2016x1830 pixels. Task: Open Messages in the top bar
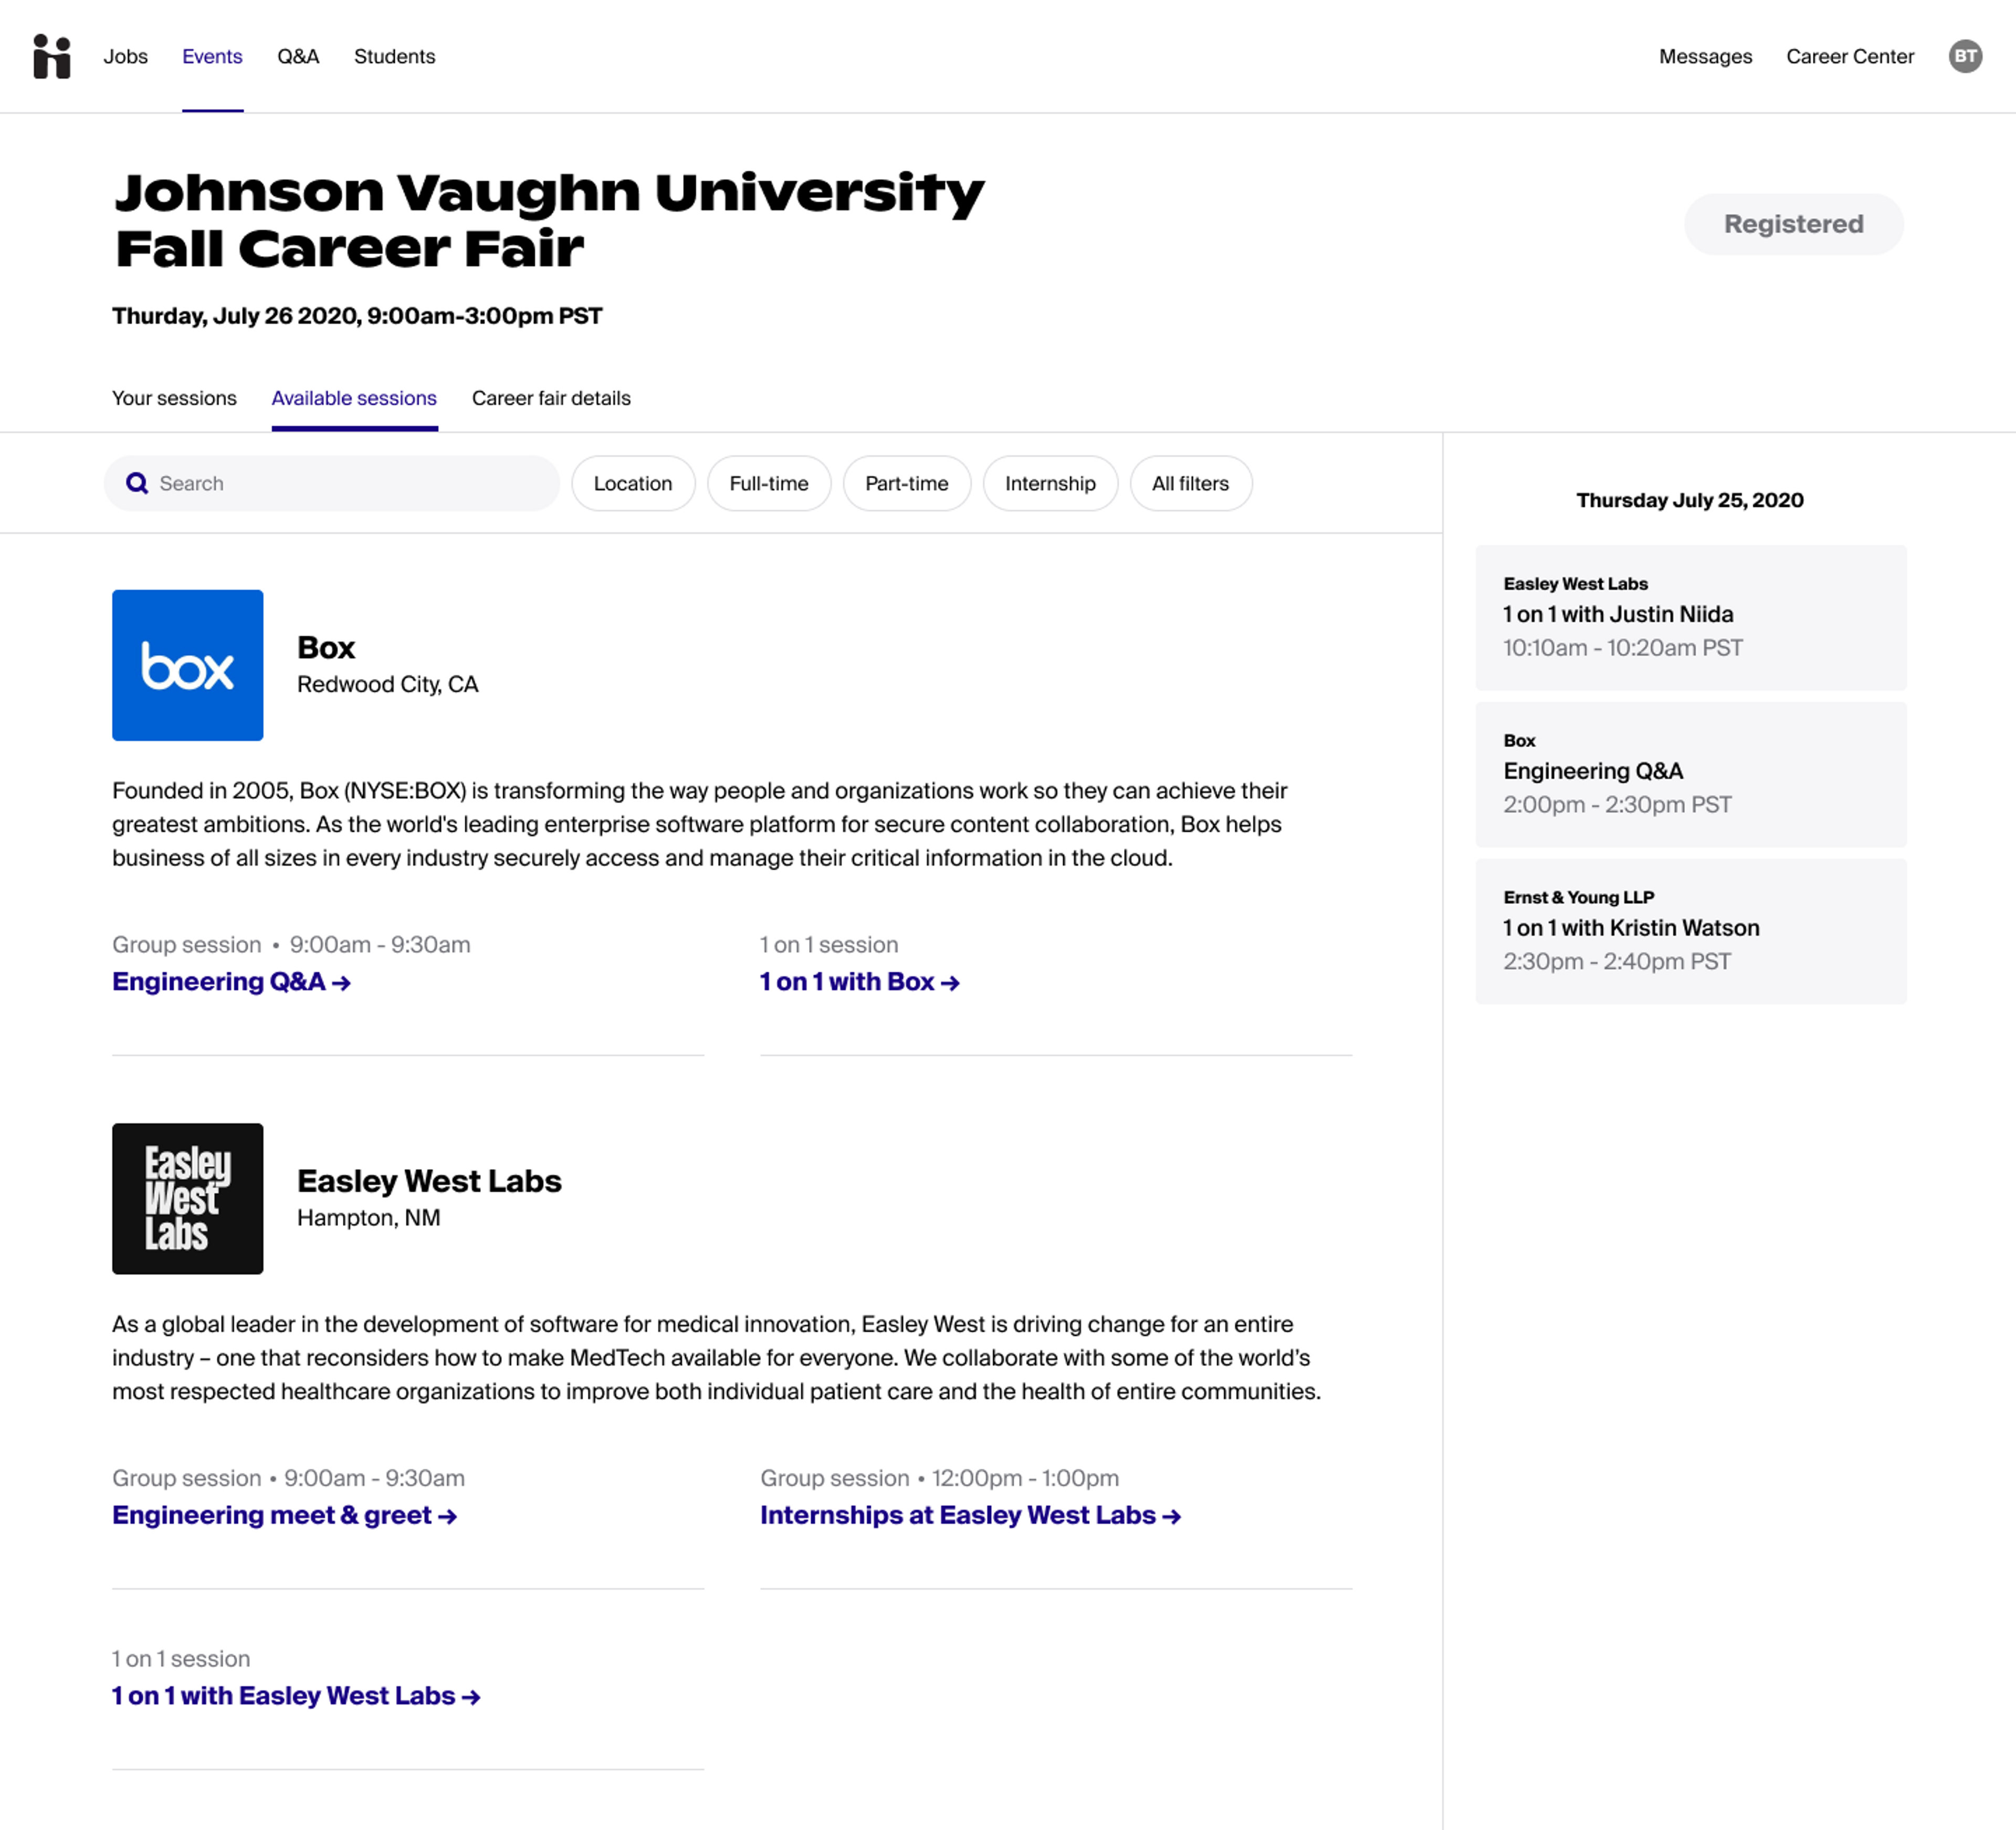coord(1704,56)
